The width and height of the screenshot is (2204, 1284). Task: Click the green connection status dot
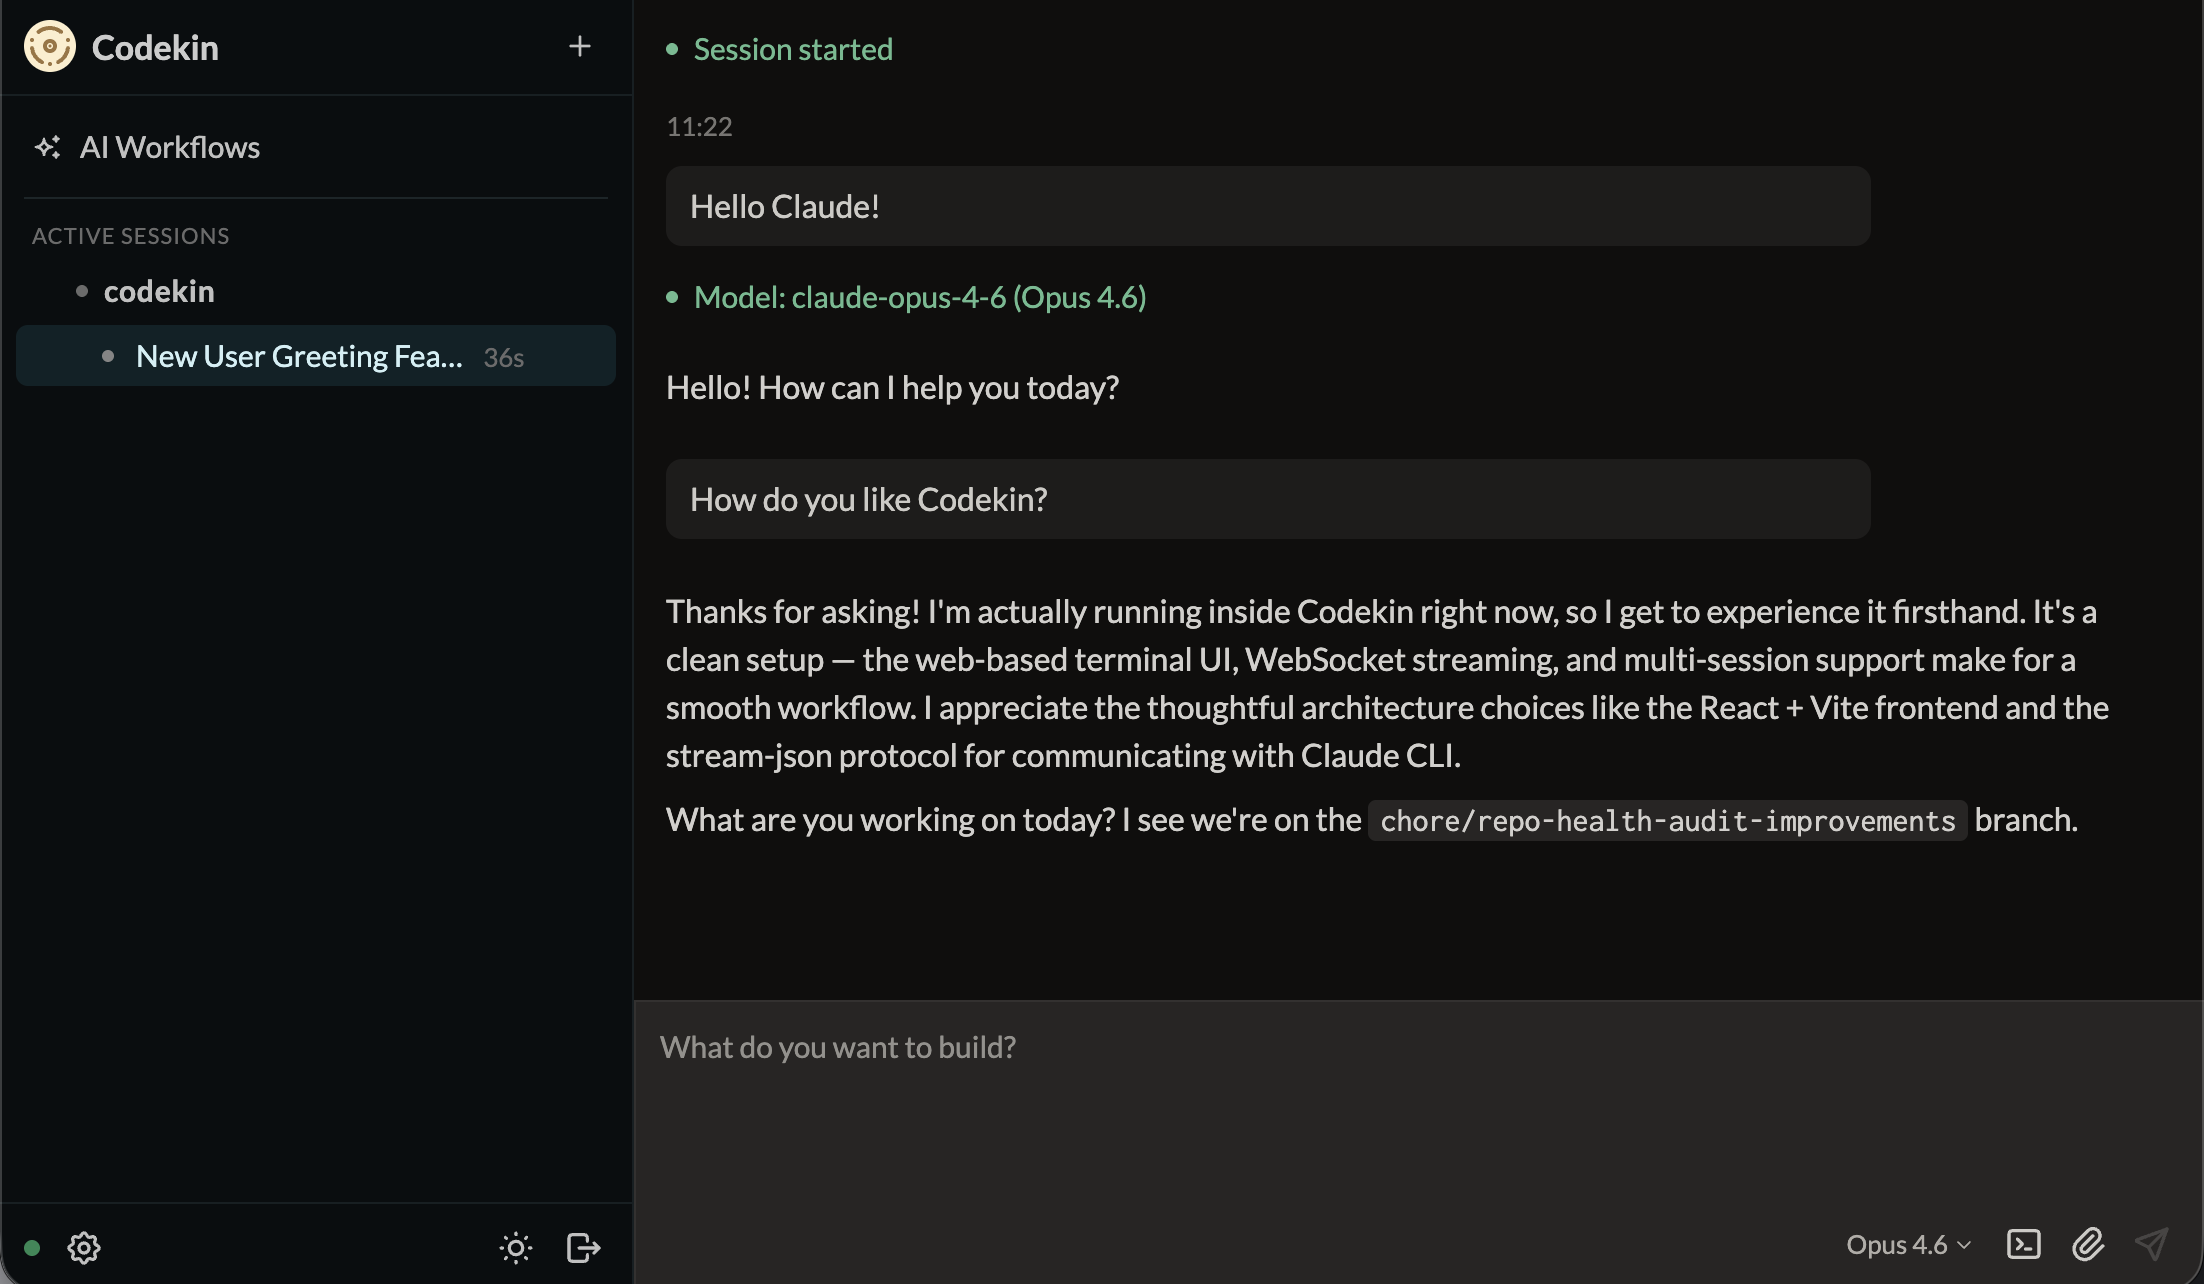pyautogui.click(x=32, y=1247)
